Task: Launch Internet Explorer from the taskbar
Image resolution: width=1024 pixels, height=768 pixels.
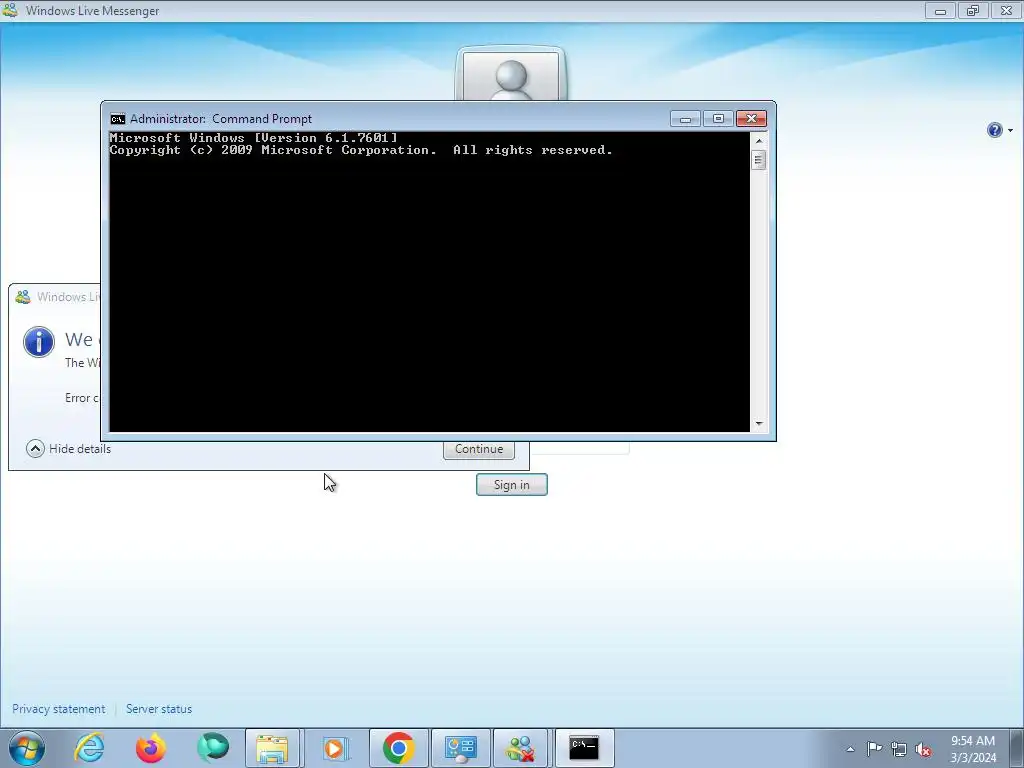Action: [89, 748]
